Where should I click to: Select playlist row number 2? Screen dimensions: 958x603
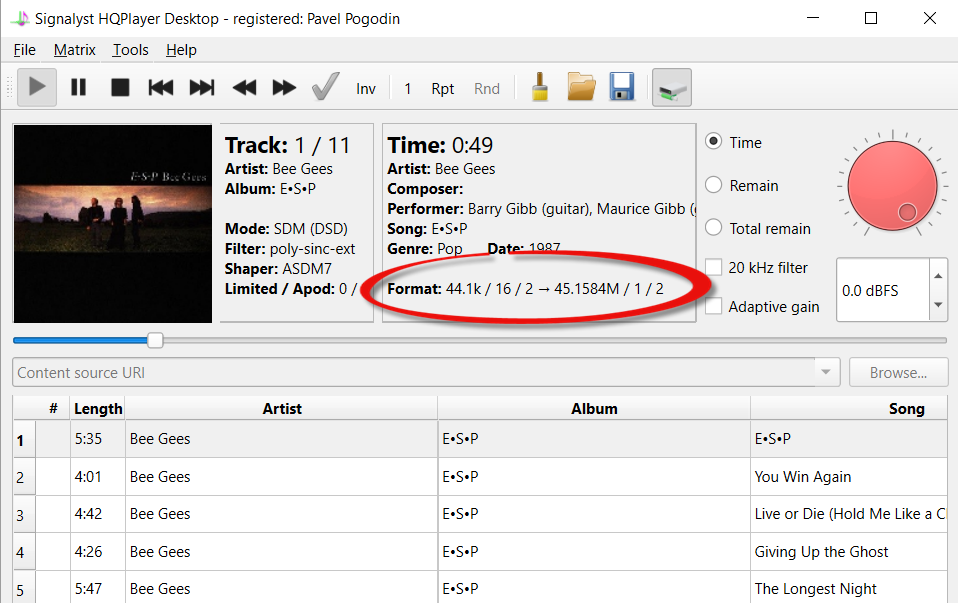21,477
